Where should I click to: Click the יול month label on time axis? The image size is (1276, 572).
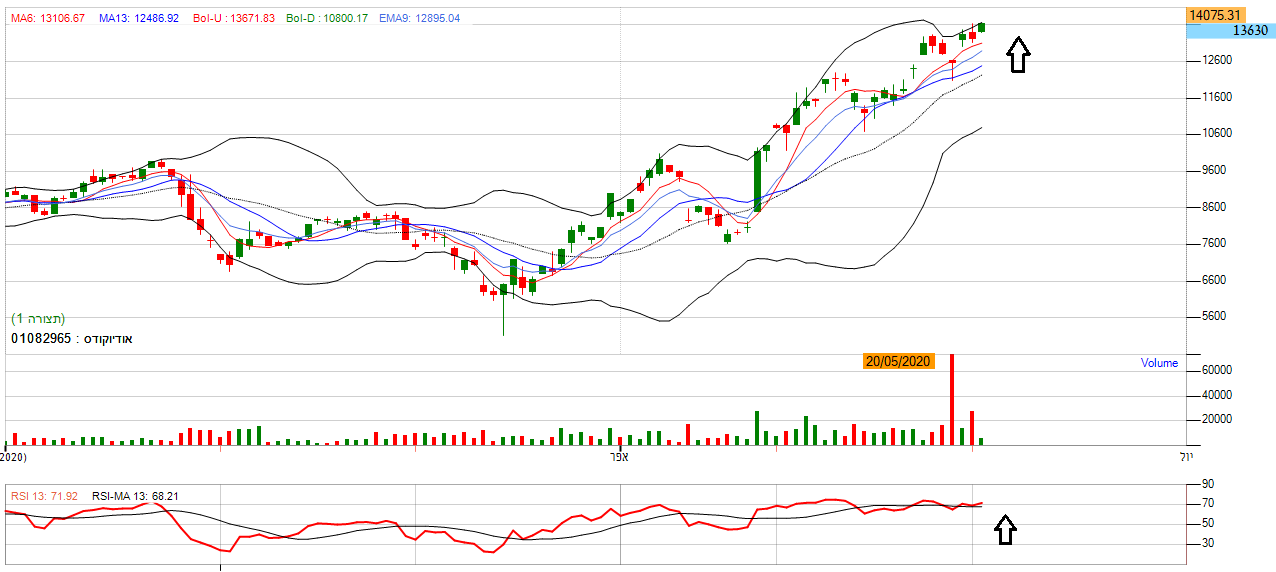coord(1186,457)
